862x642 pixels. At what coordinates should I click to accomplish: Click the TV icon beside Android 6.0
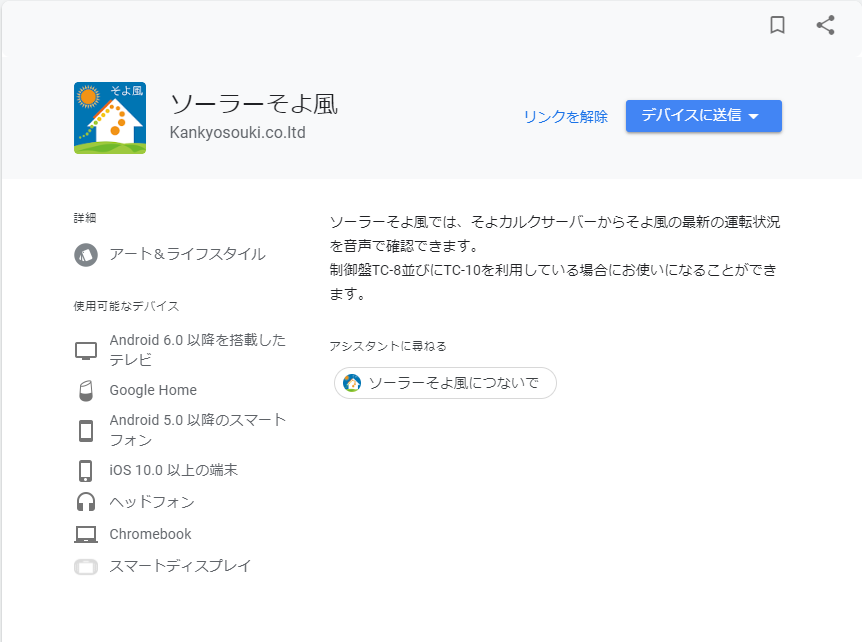point(86,350)
